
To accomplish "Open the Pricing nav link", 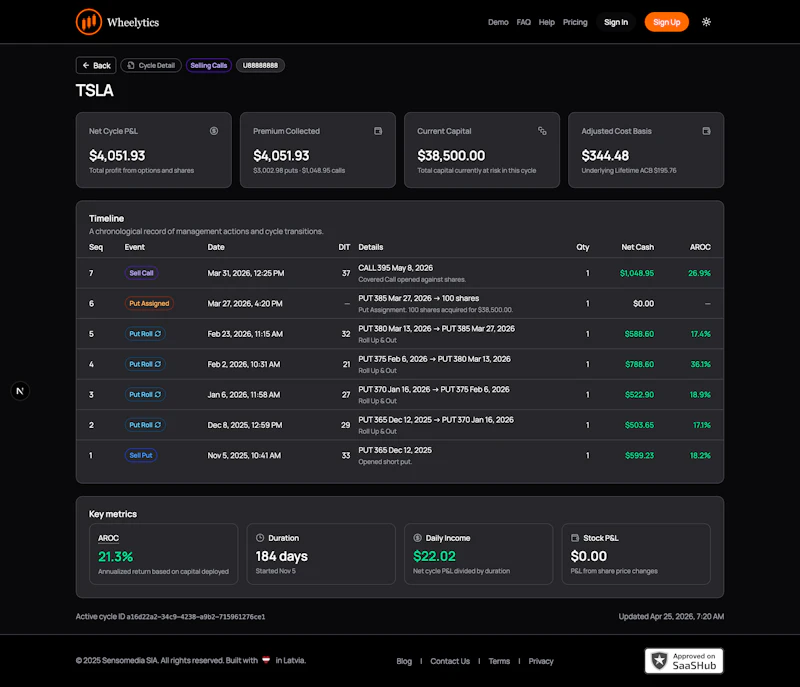I will [x=575, y=22].
